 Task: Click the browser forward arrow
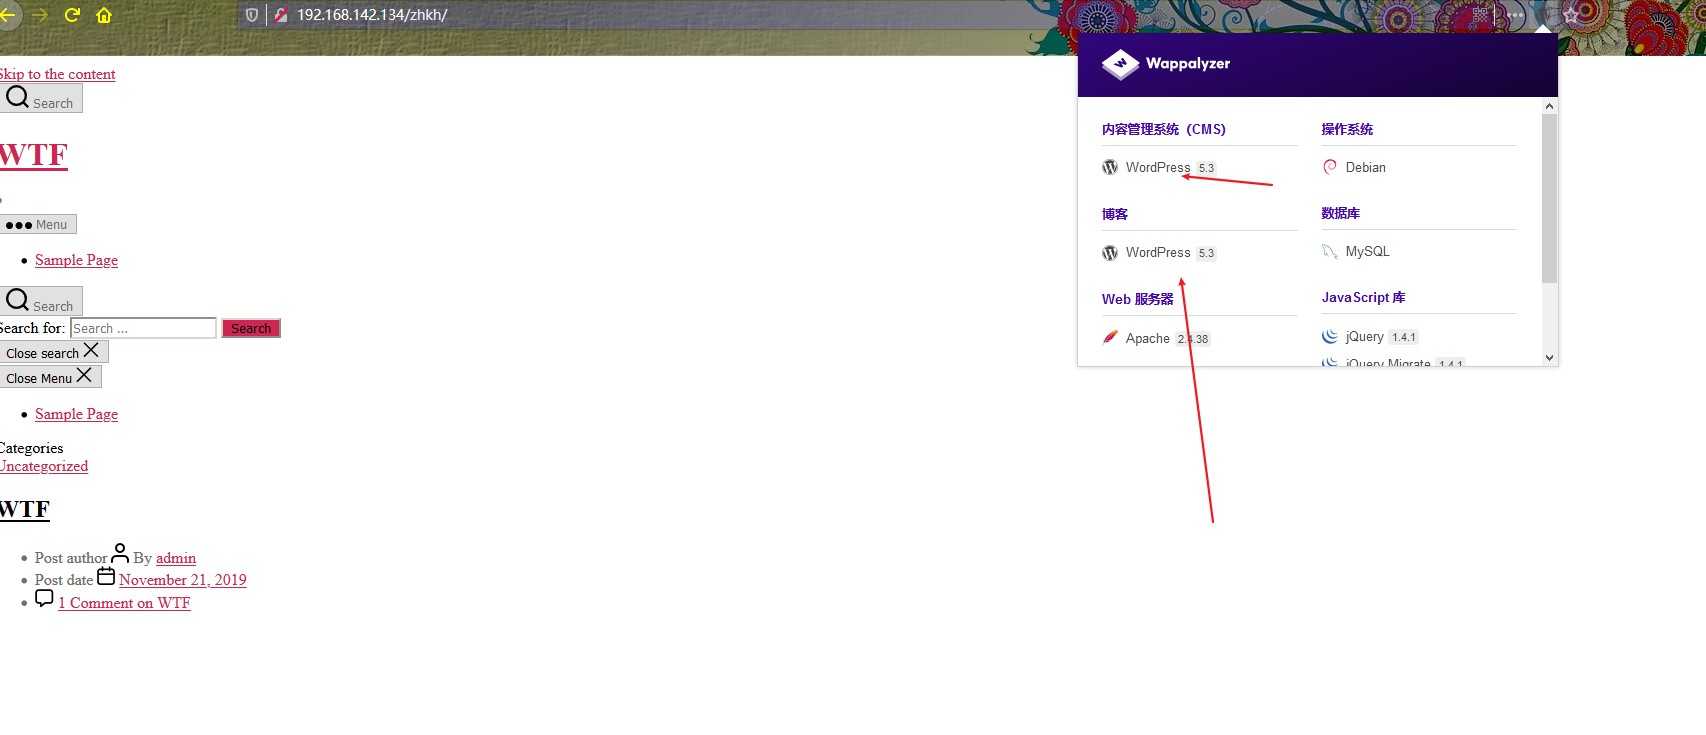(x=40, y=15)
